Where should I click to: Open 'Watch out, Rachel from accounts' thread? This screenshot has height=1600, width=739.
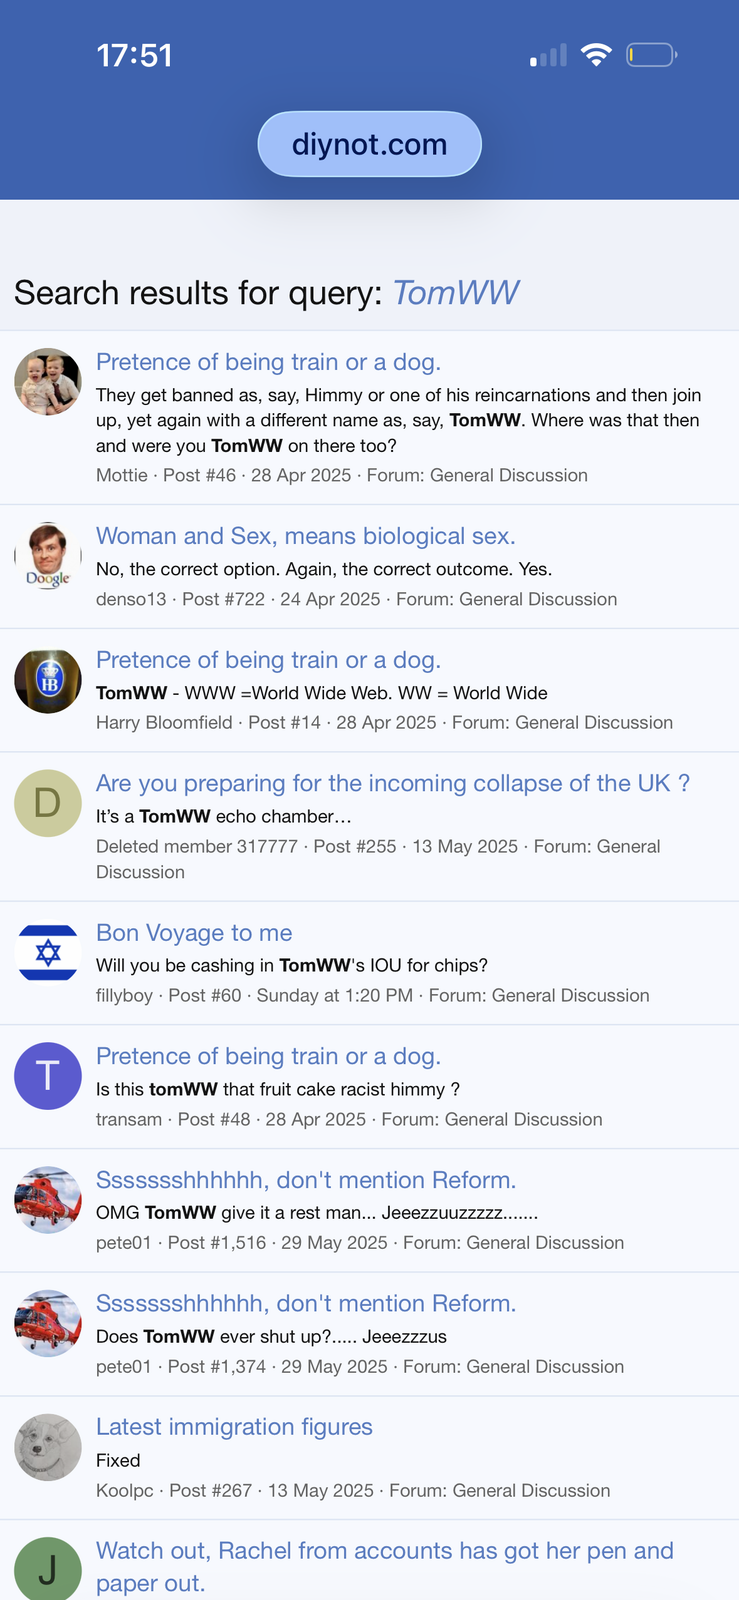click(384, 1551)
